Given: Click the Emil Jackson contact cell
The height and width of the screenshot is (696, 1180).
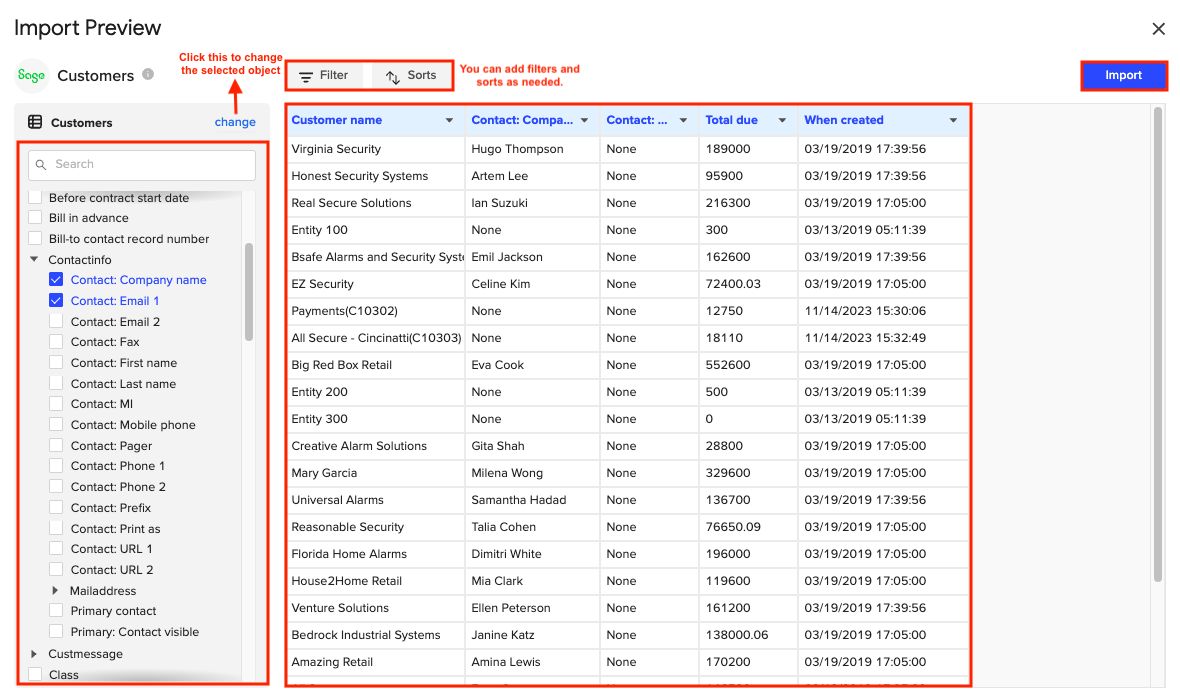Looking at the screenshot, I should [x=532, y=257].
